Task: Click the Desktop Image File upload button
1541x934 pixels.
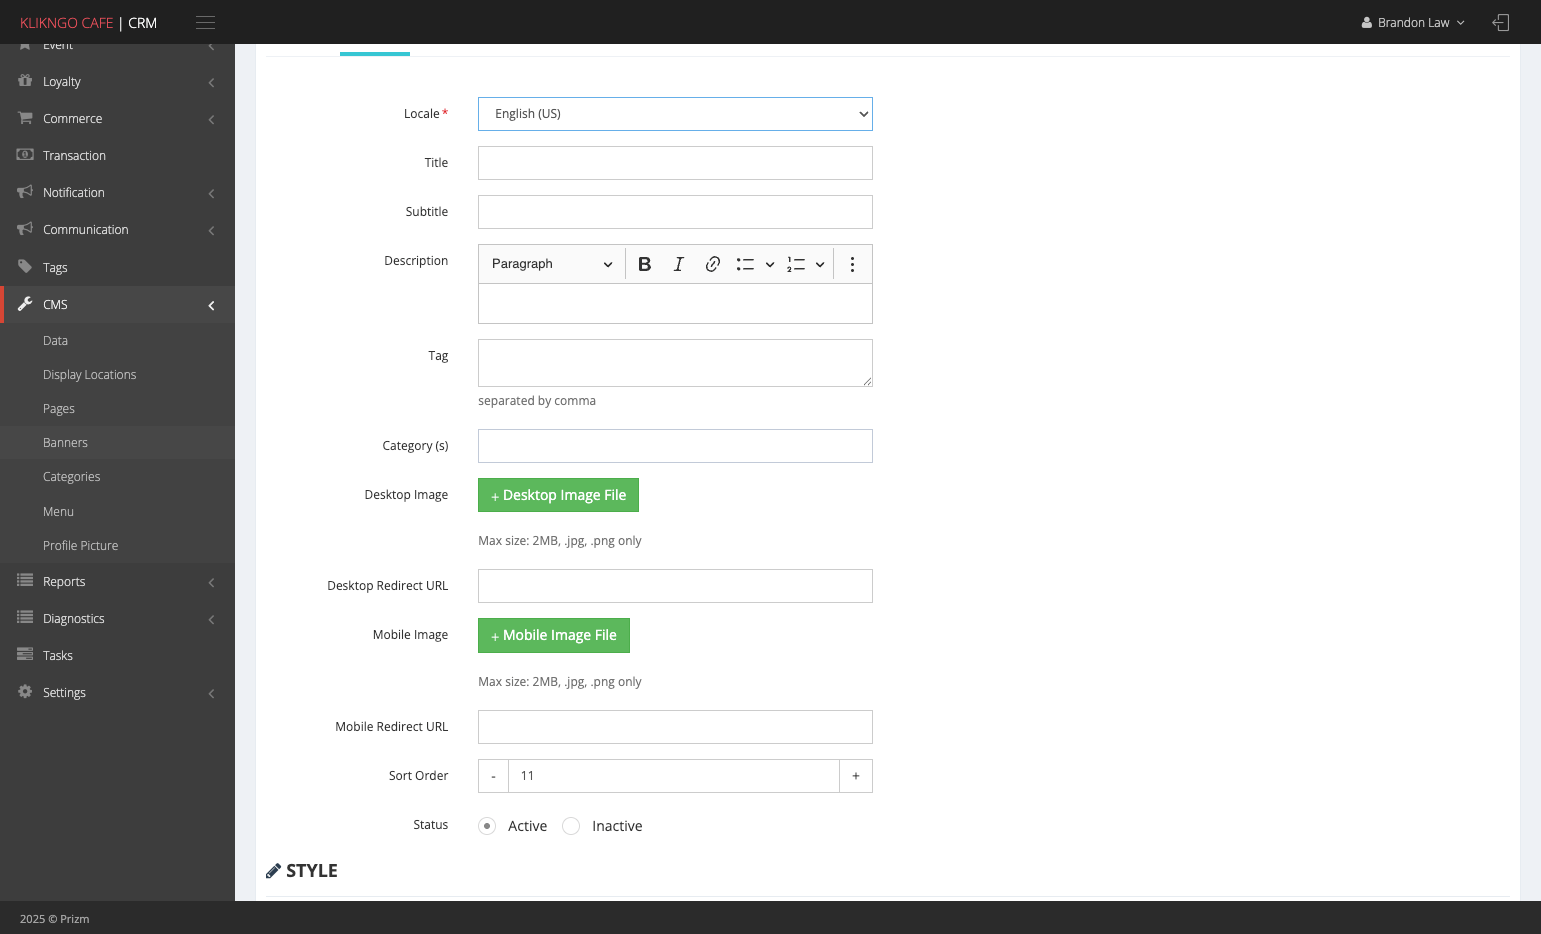Action: [x=558, y=495]
